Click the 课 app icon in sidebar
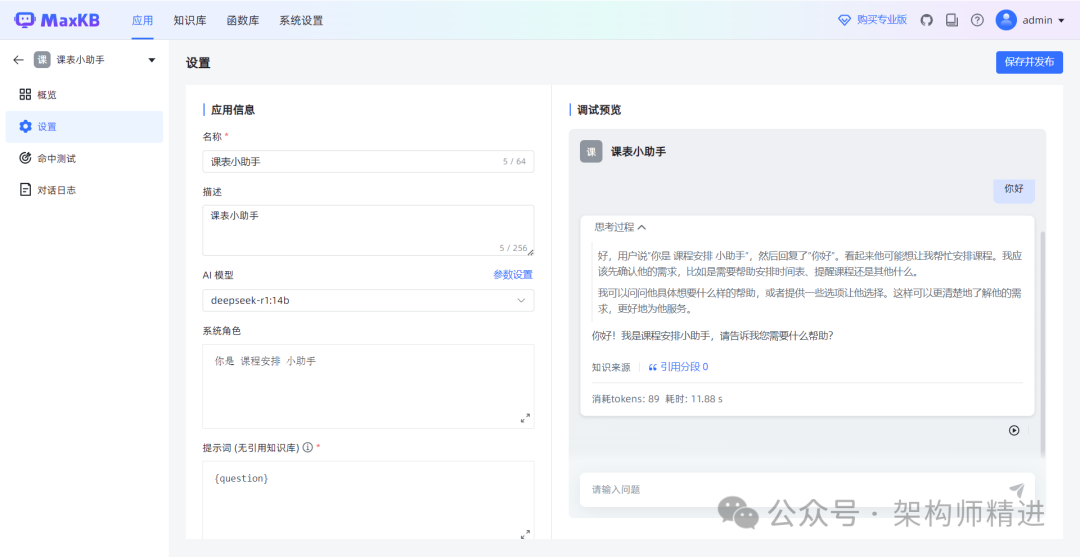 point(42,60)
